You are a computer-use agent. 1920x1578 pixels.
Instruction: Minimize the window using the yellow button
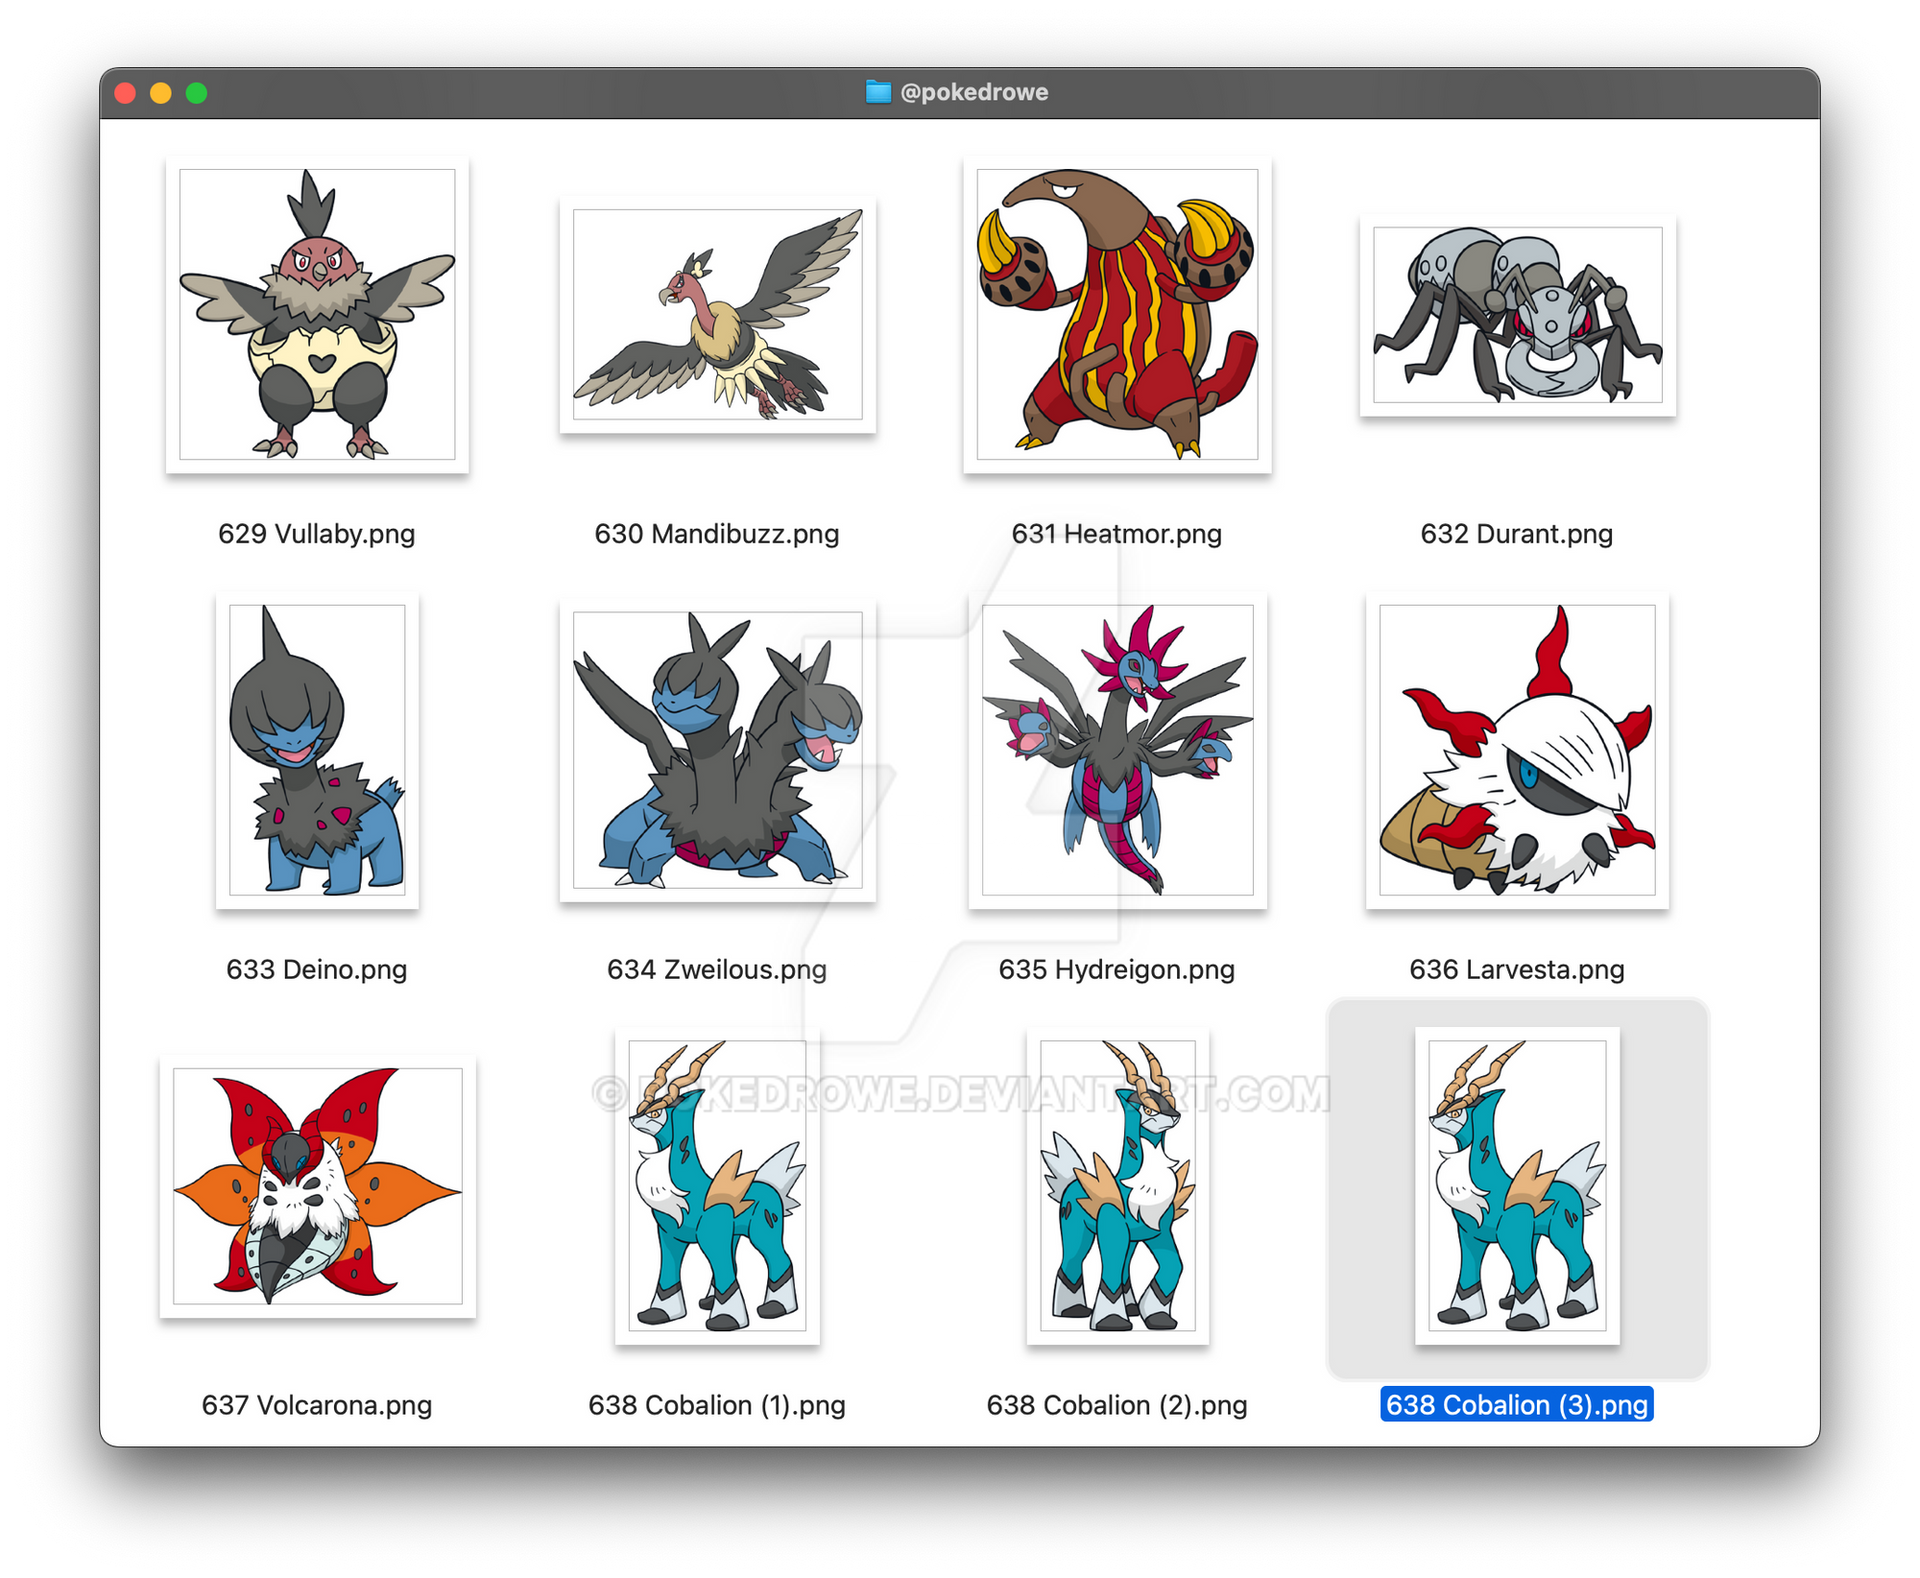click(x=161, y=93)
